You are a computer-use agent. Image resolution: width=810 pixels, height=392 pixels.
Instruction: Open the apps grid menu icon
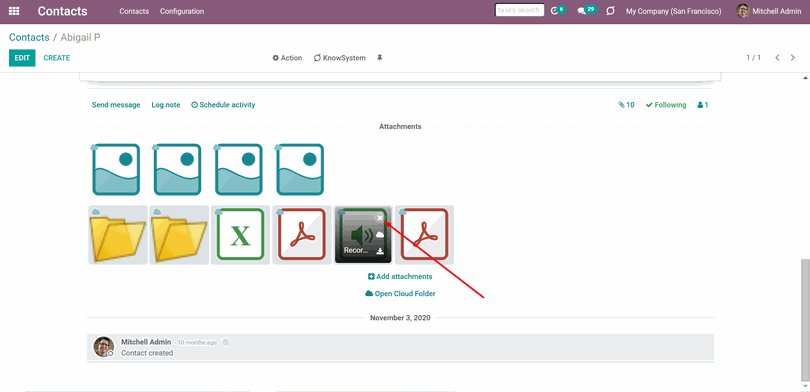[x=14, y=11]
